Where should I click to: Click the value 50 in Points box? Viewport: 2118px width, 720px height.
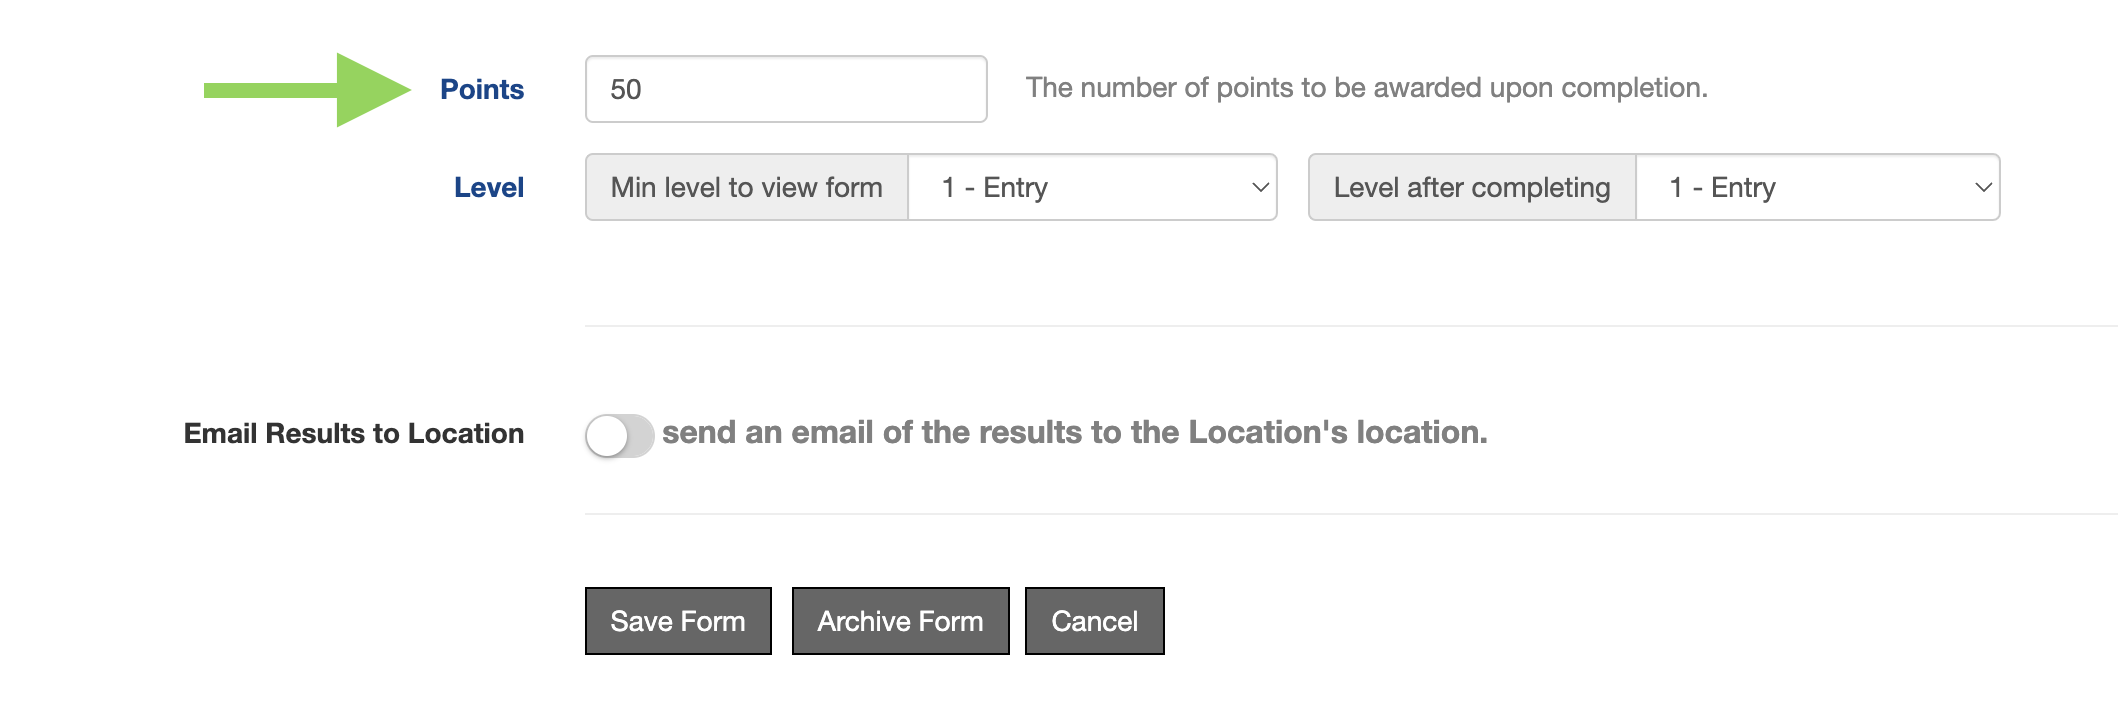click(x=626, y=89)
